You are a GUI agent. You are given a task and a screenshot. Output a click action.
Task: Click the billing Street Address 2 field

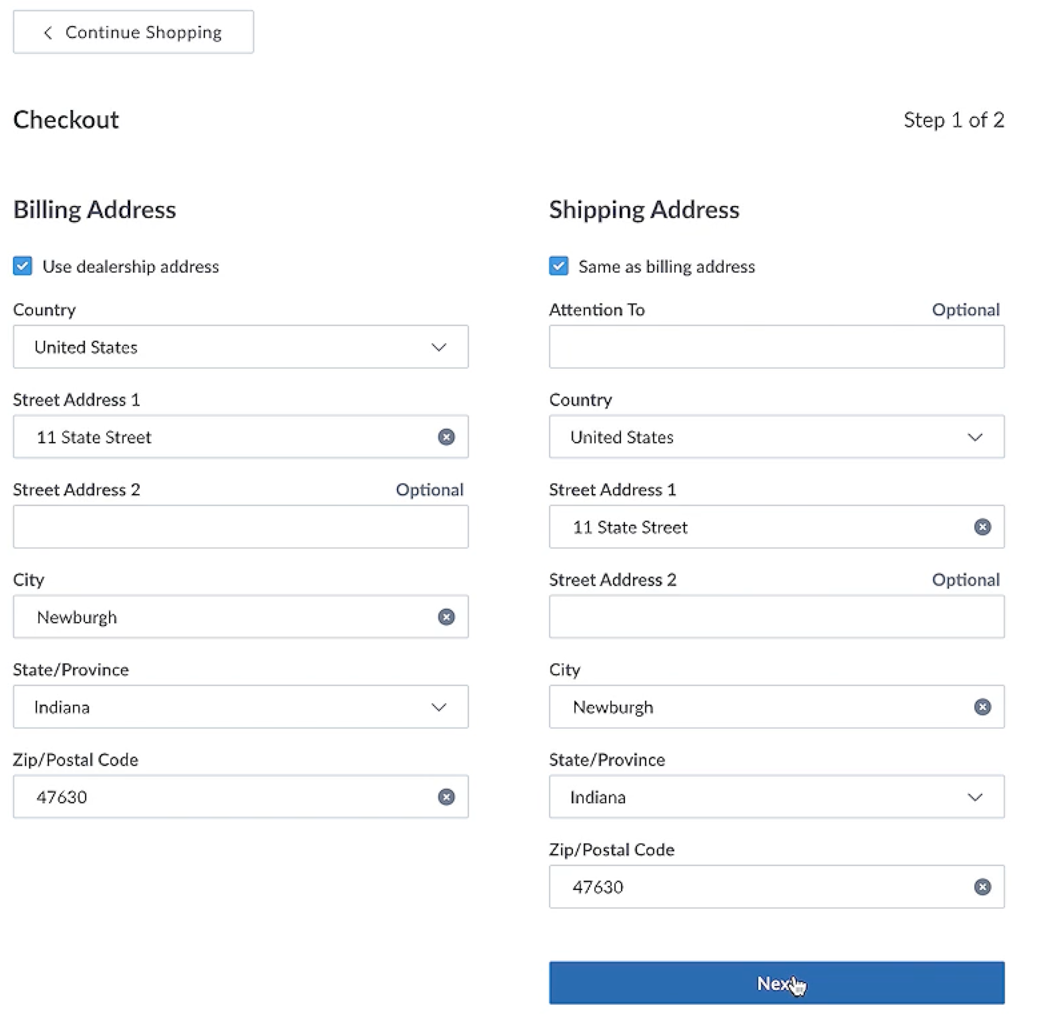coord(240,526)
